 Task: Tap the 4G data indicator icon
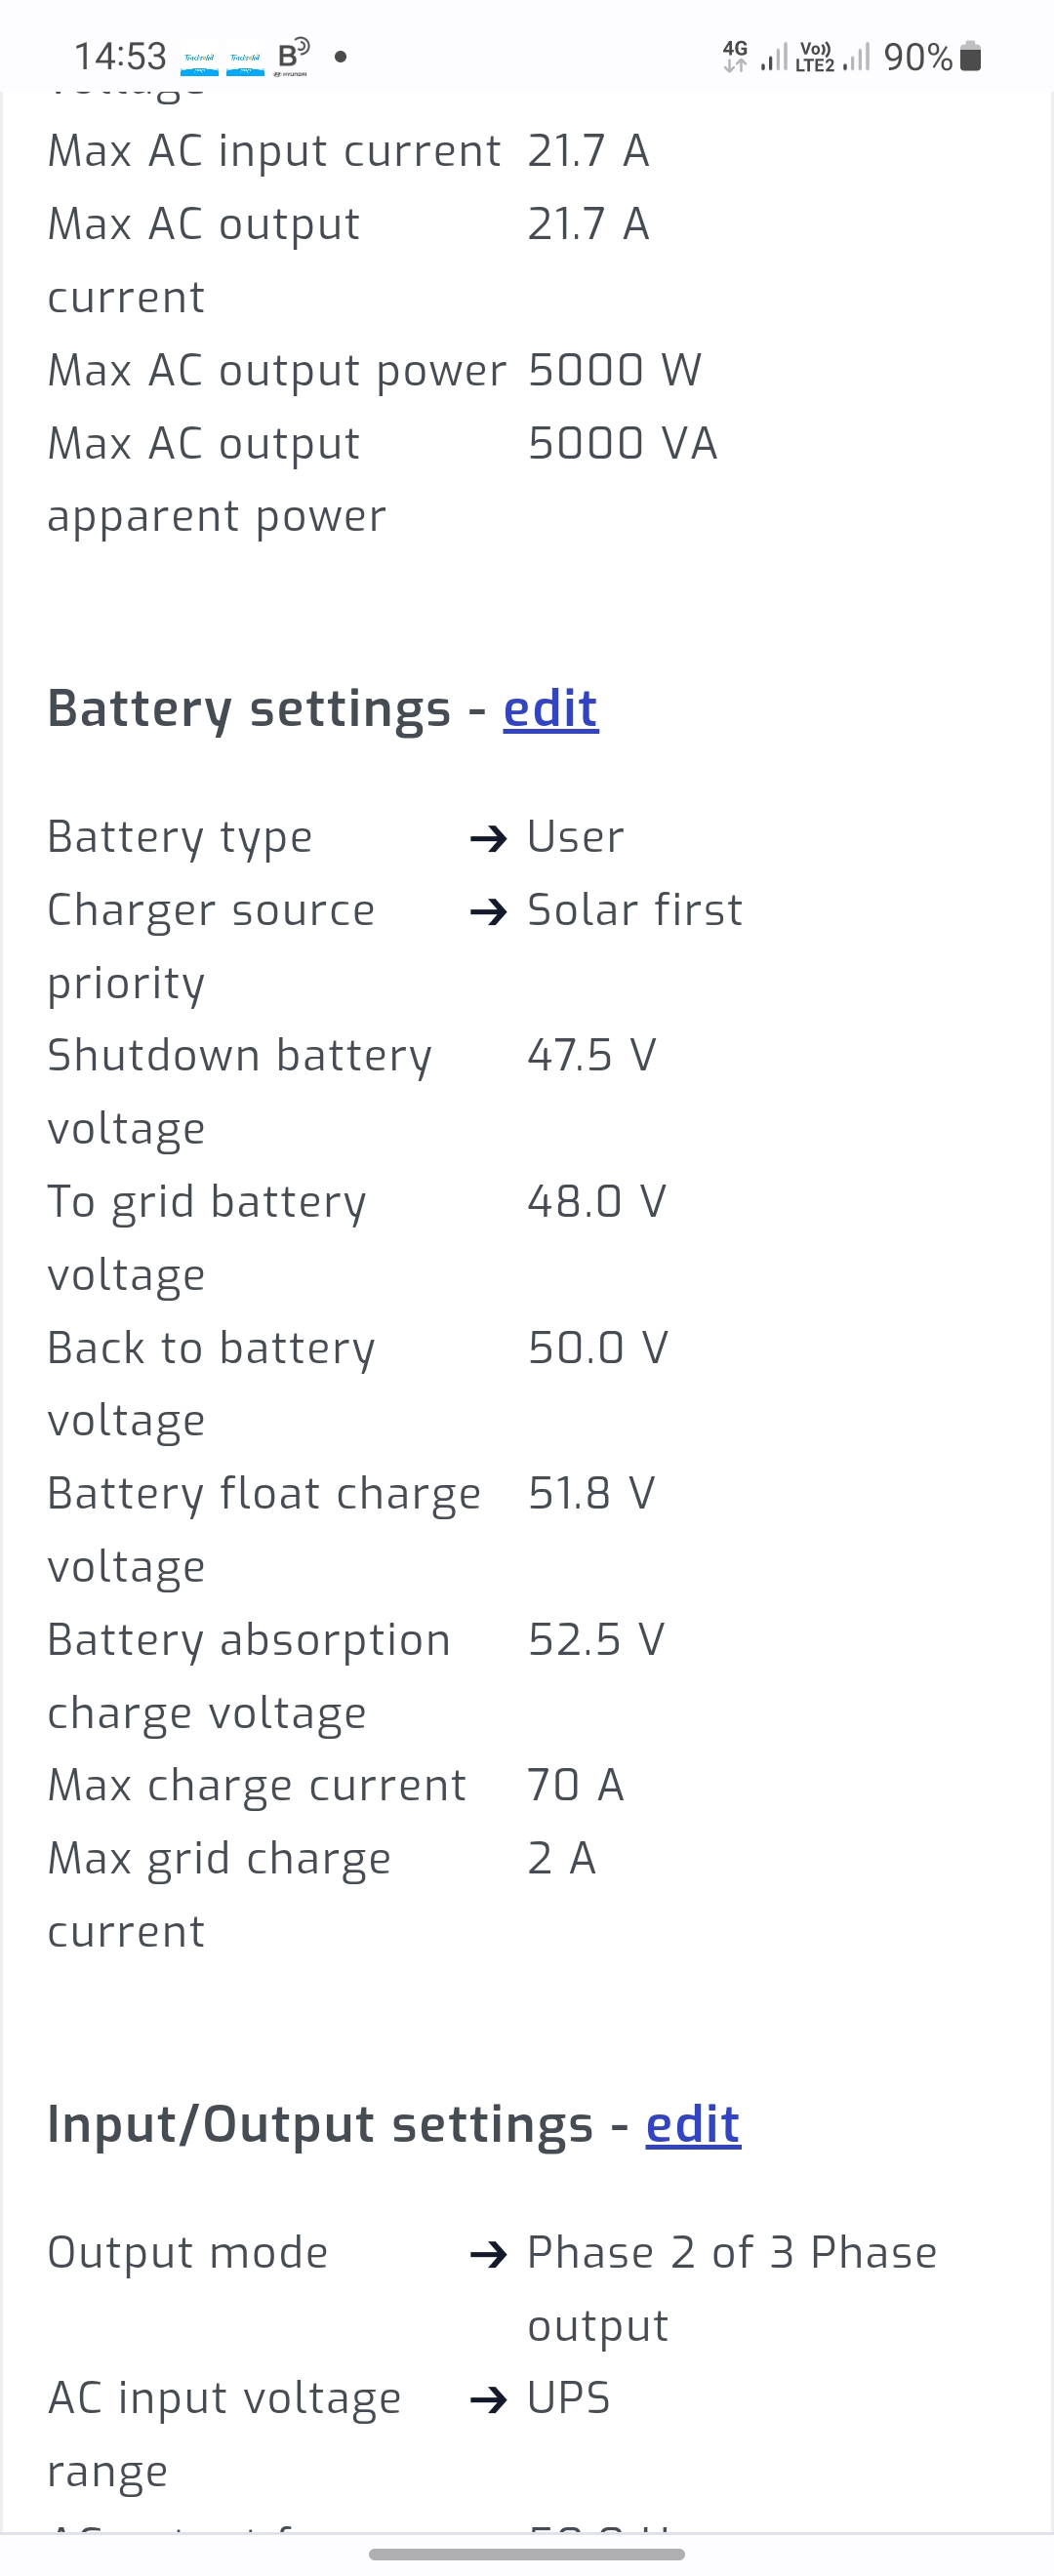click(x=735, y=56)
